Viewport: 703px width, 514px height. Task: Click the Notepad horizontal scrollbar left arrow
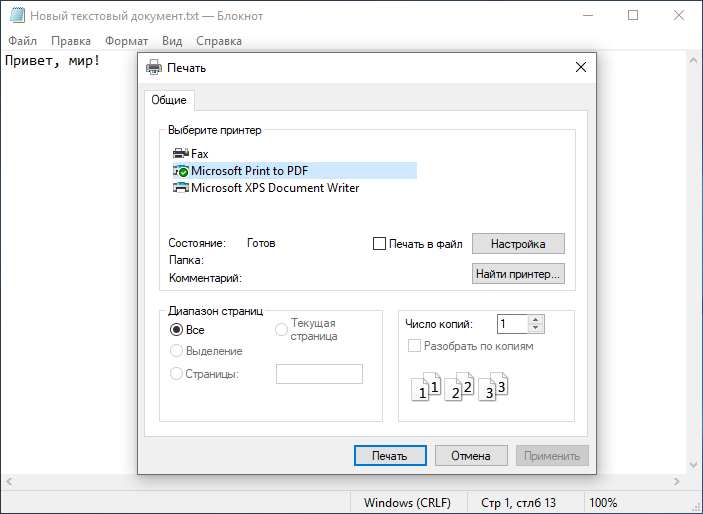9,482
